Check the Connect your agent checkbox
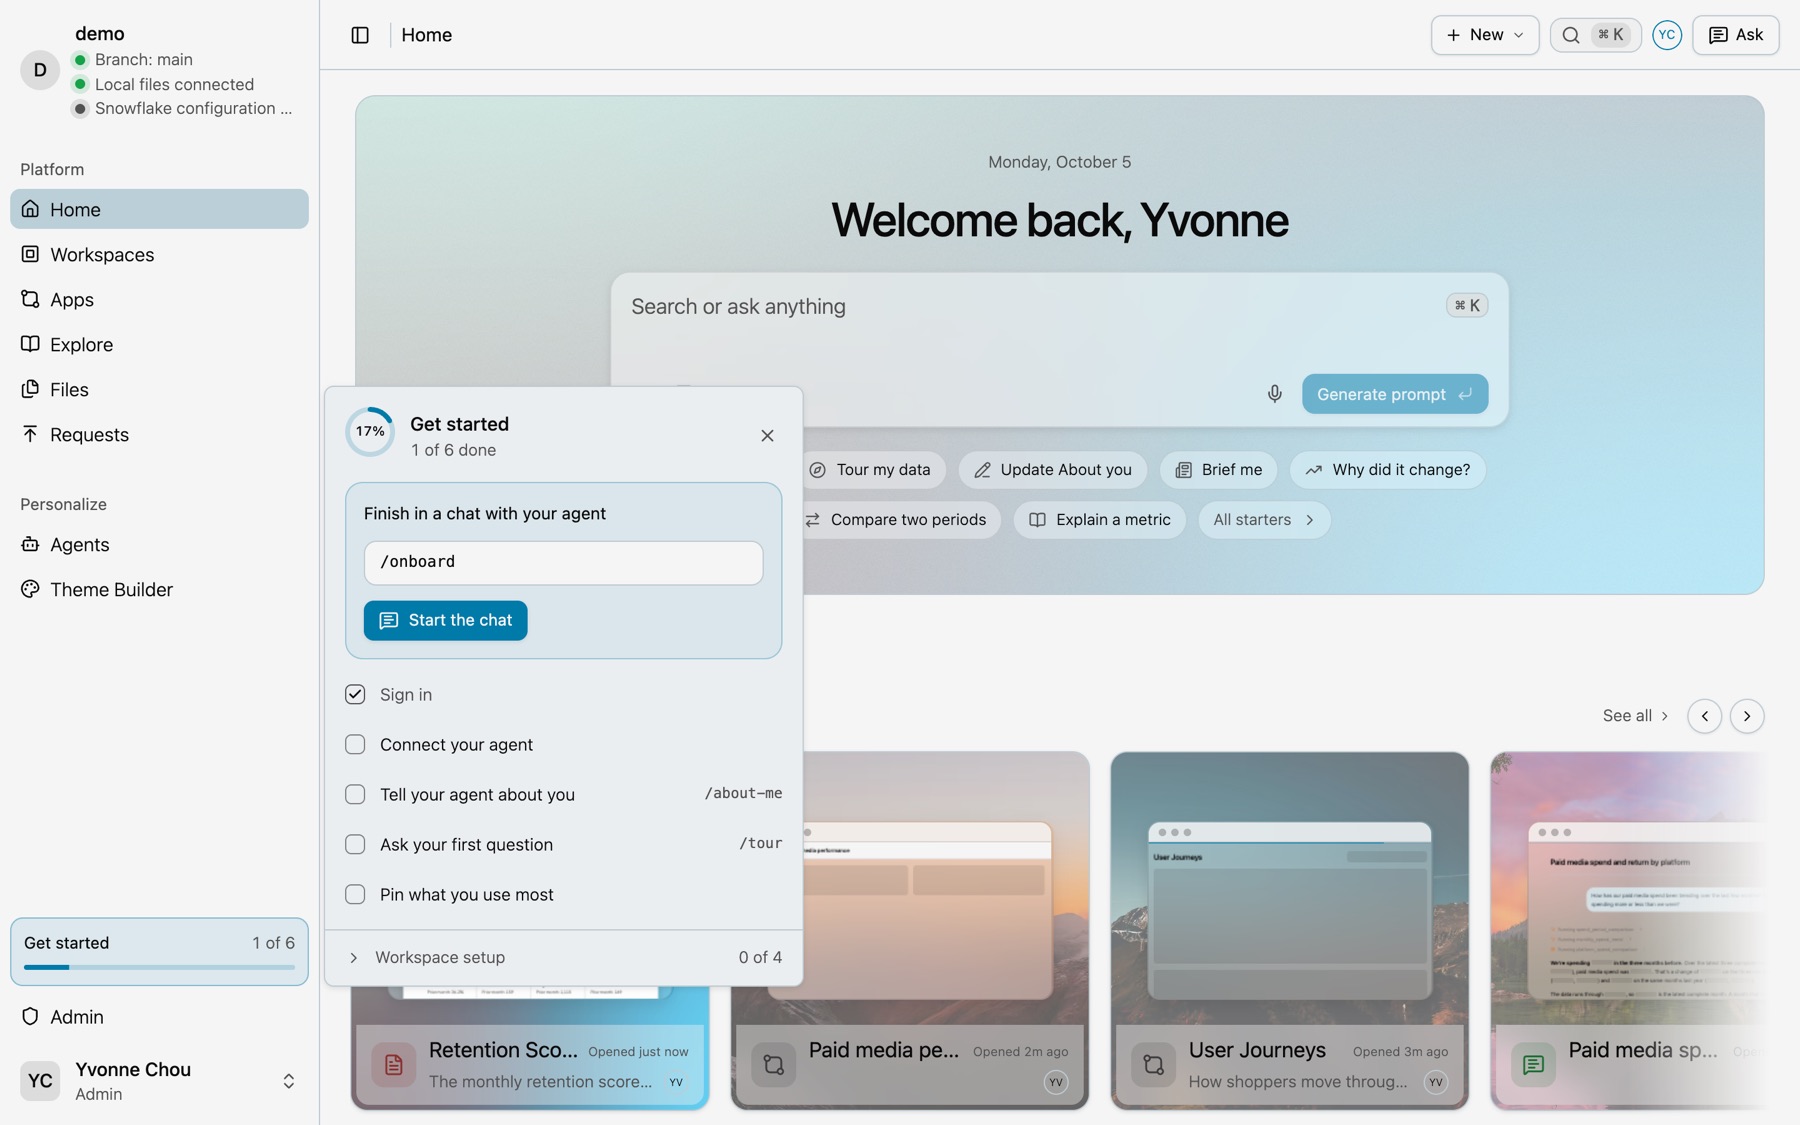This screenshot has height=1125, width=1800. [x=355, y=744]
